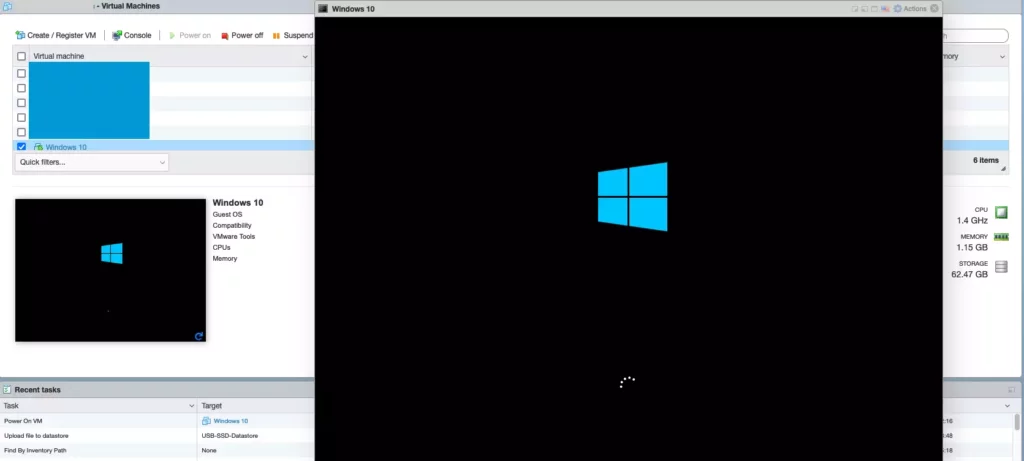Click the 'Memory' label under CPUs in VM summary

(x=225, y=259)
